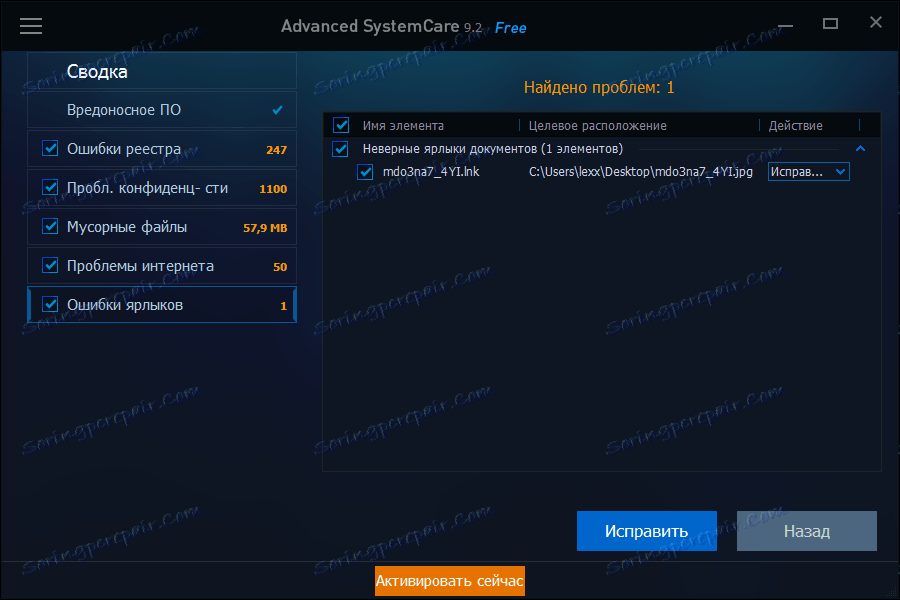View the Проблемы интернета results

(x=162, y=266)
